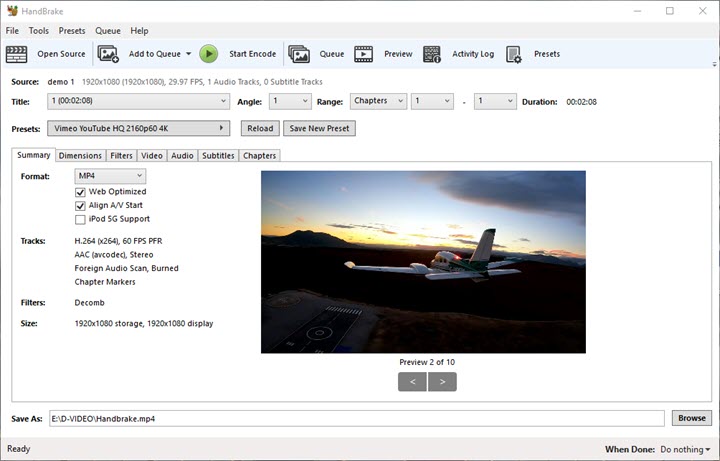Viewport: 720px width, 461px height.
Task: Click the HandBrake app logo in title bar
Action: 12,11
